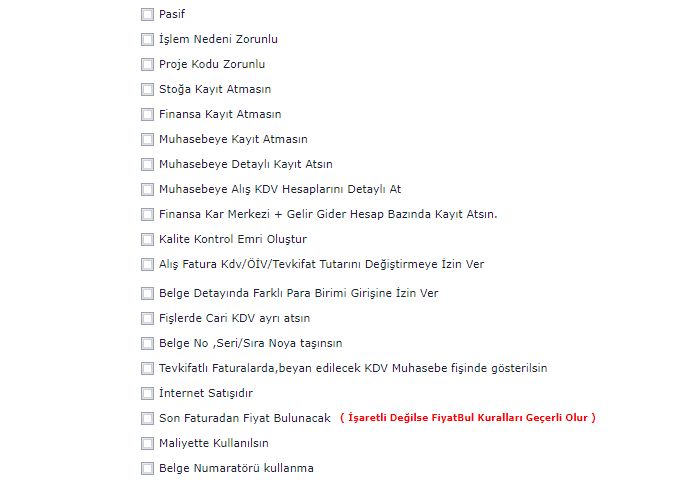This screenshot has width=683, height=482.
Task: Tick the Proje Kodu Zorunlu checkbox
Action: [148, 65]
